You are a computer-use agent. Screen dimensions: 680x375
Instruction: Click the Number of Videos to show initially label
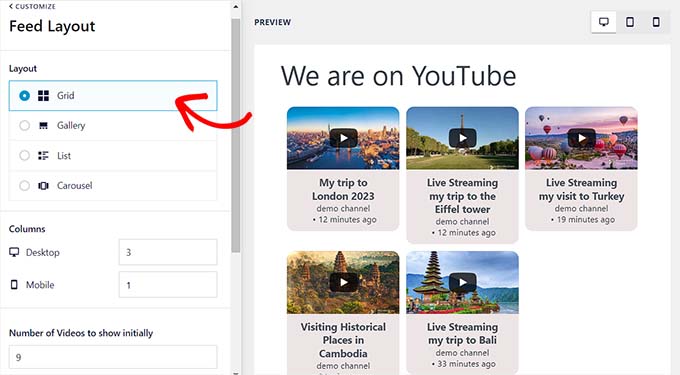coord(81,333)
